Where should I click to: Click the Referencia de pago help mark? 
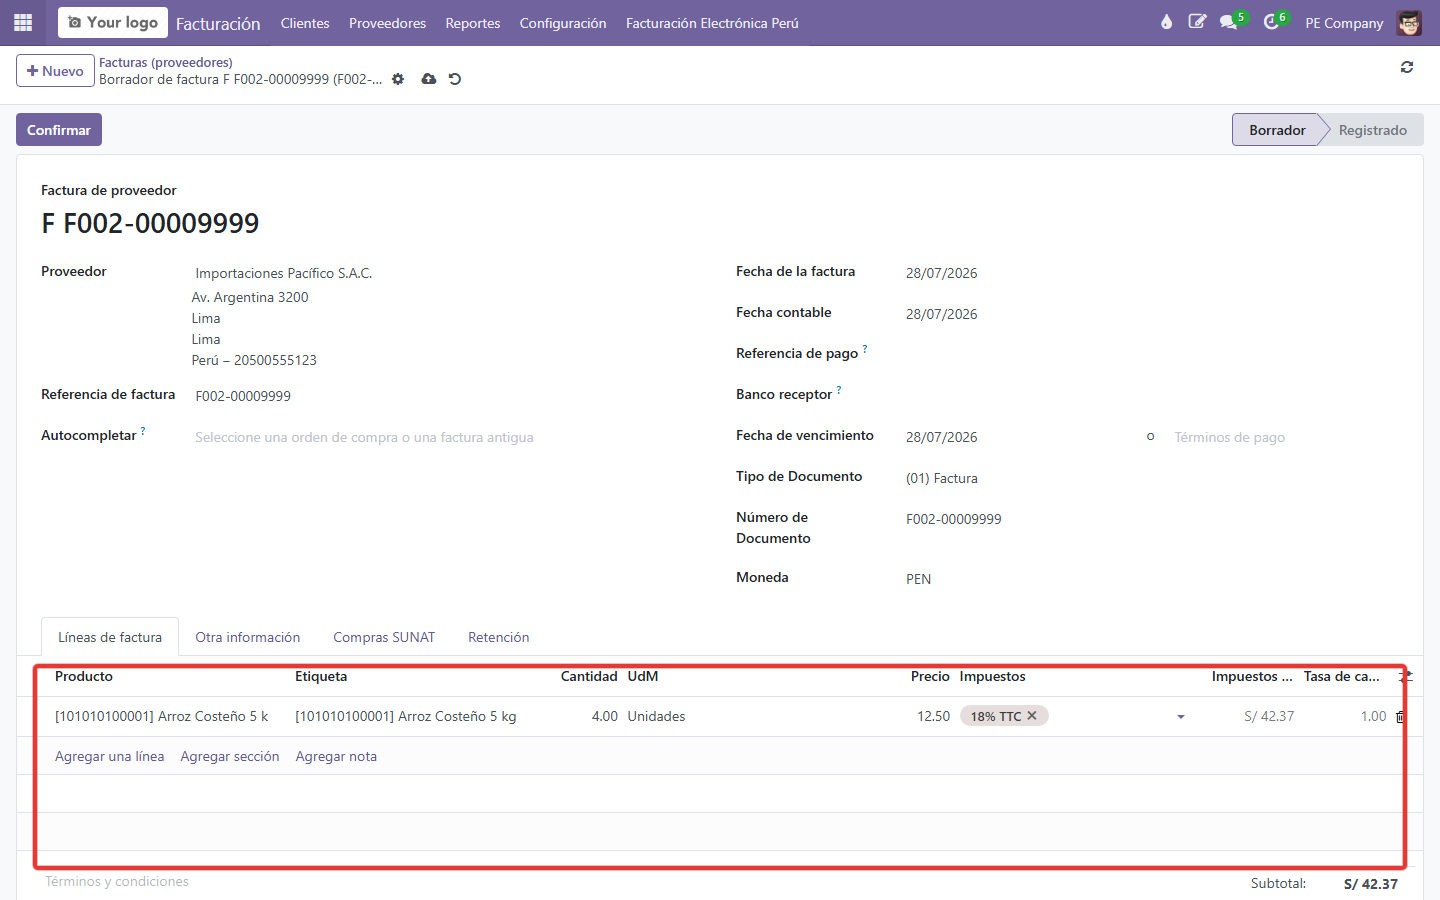(865, 348)
